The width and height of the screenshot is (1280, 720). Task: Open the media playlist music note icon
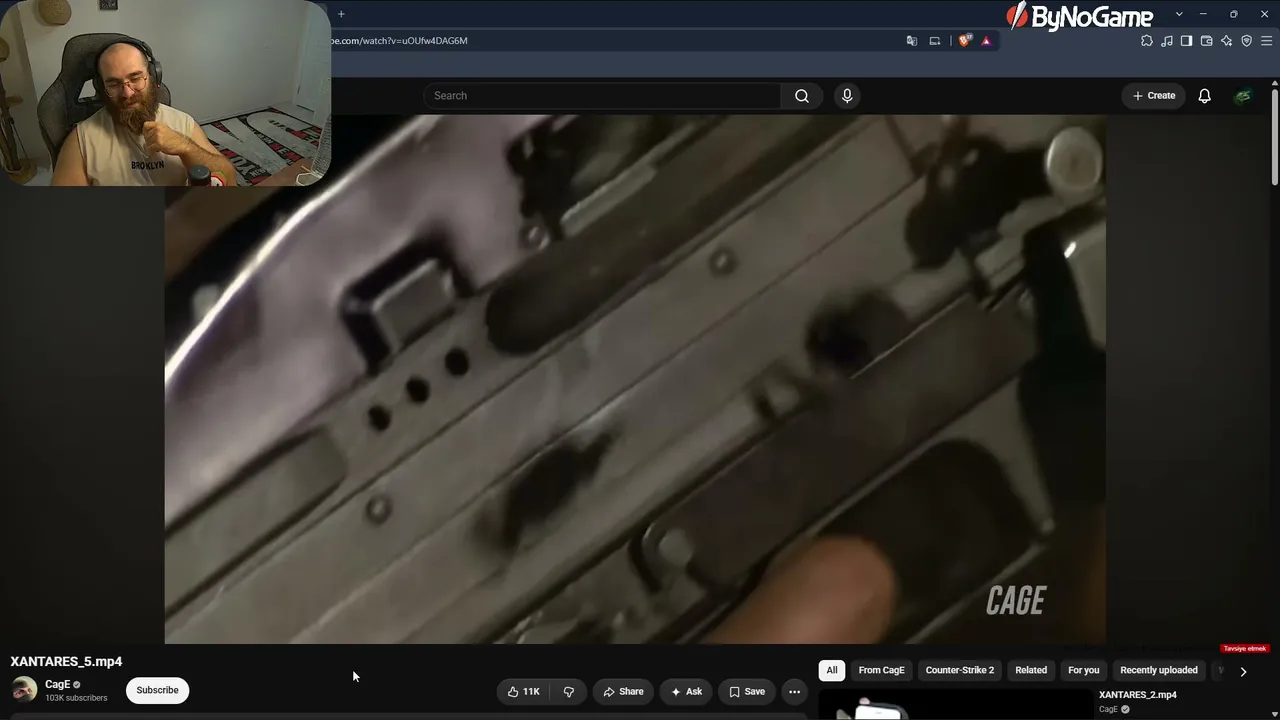click(1167, 41)
